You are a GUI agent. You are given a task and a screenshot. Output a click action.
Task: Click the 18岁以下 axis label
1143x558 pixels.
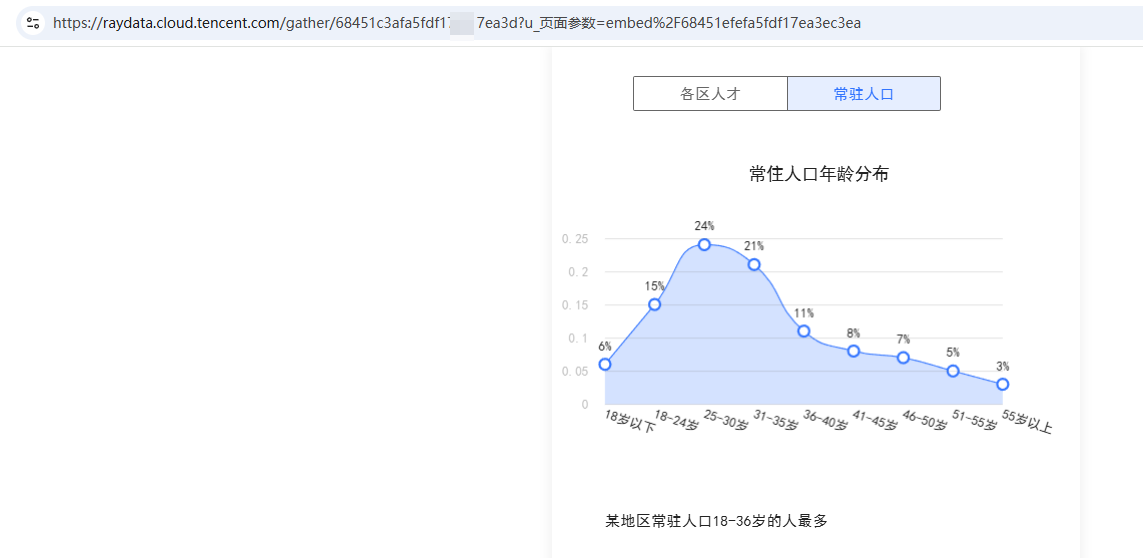pyautogui.click(x=630, y=421)
